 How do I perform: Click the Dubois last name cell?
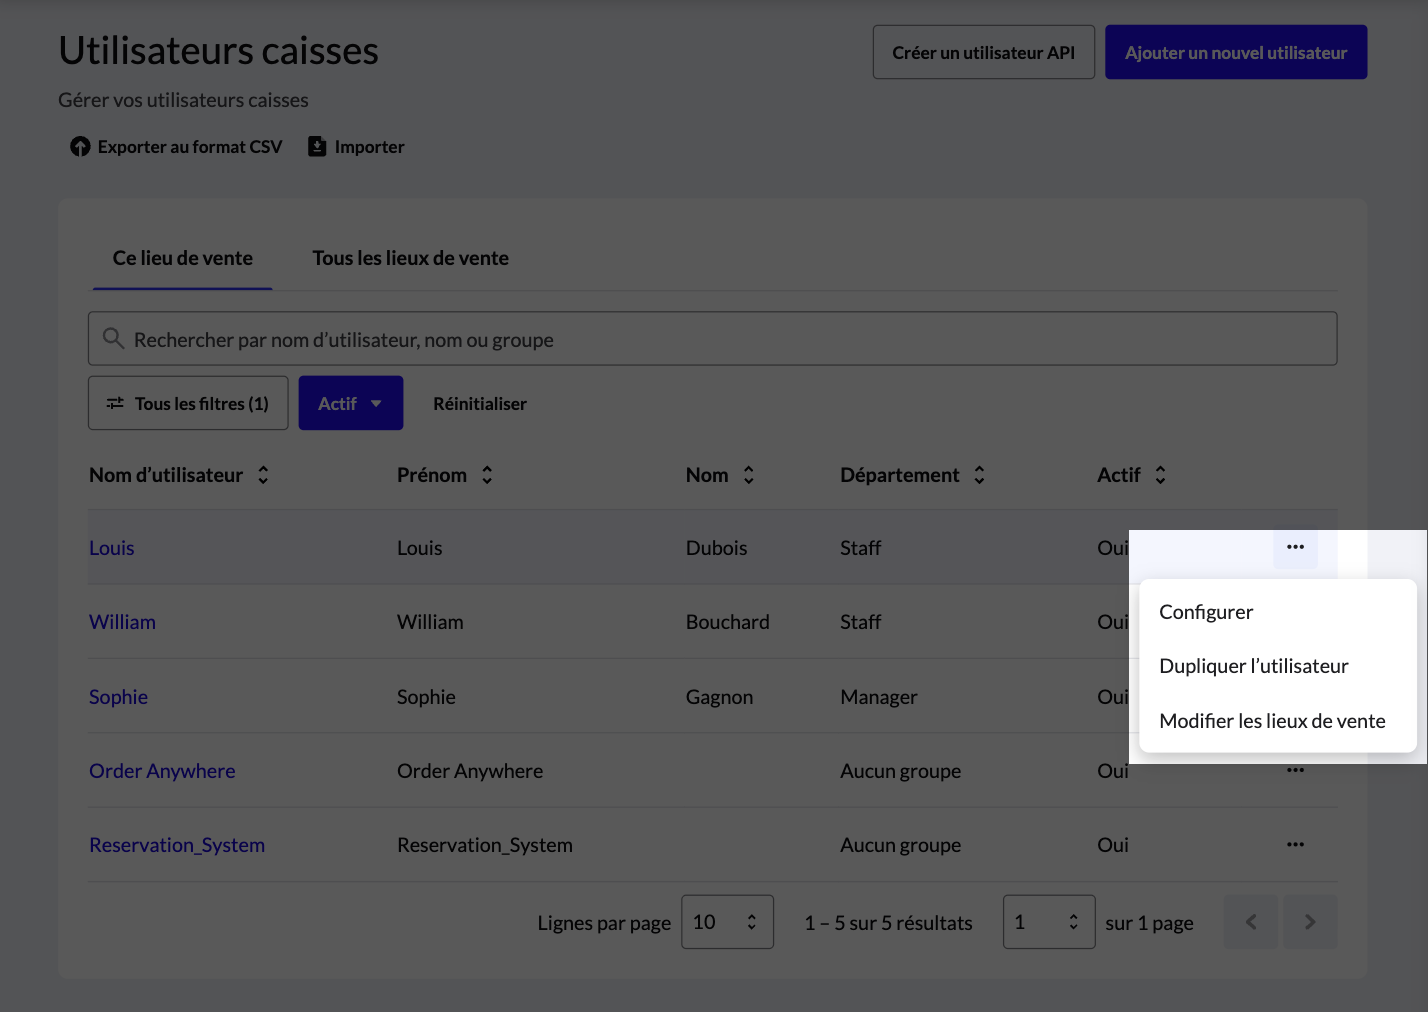pyautogui.click(x=717, y=548)
